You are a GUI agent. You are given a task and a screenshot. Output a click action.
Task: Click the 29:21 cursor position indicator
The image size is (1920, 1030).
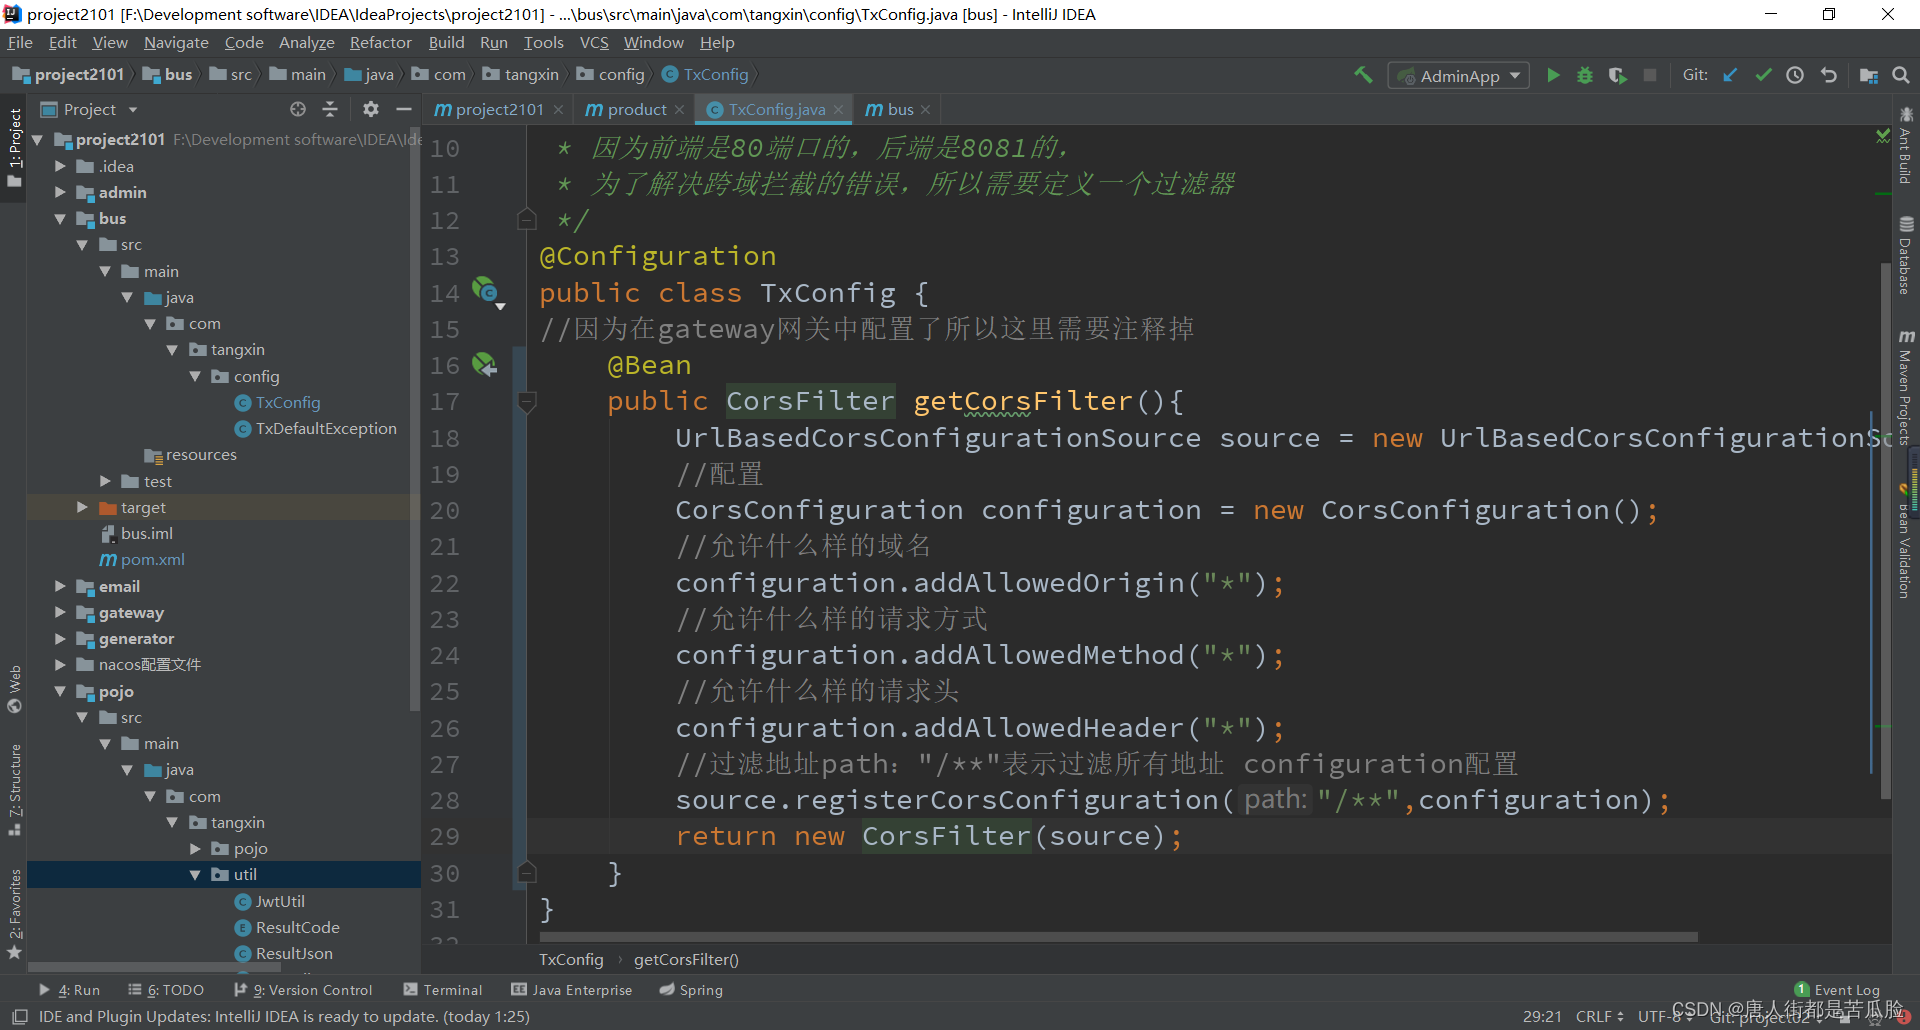coord(1542,1016)
